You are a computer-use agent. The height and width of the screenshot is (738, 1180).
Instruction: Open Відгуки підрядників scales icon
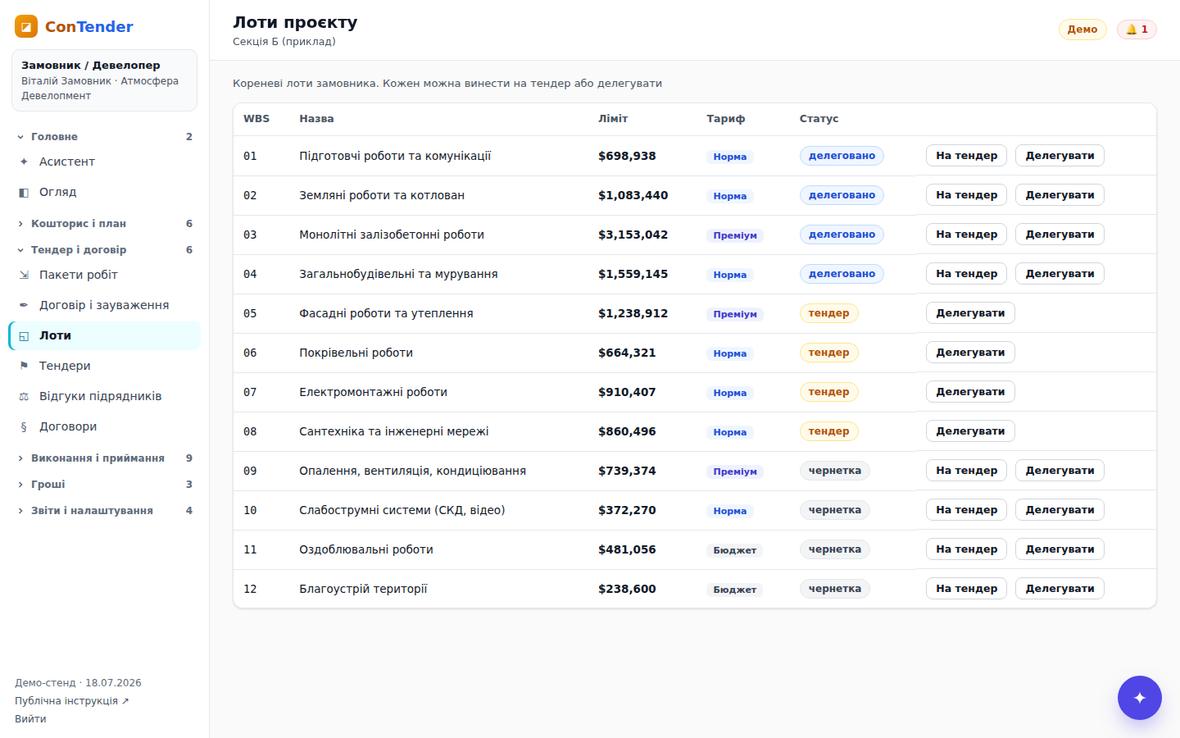pos(24,396)
